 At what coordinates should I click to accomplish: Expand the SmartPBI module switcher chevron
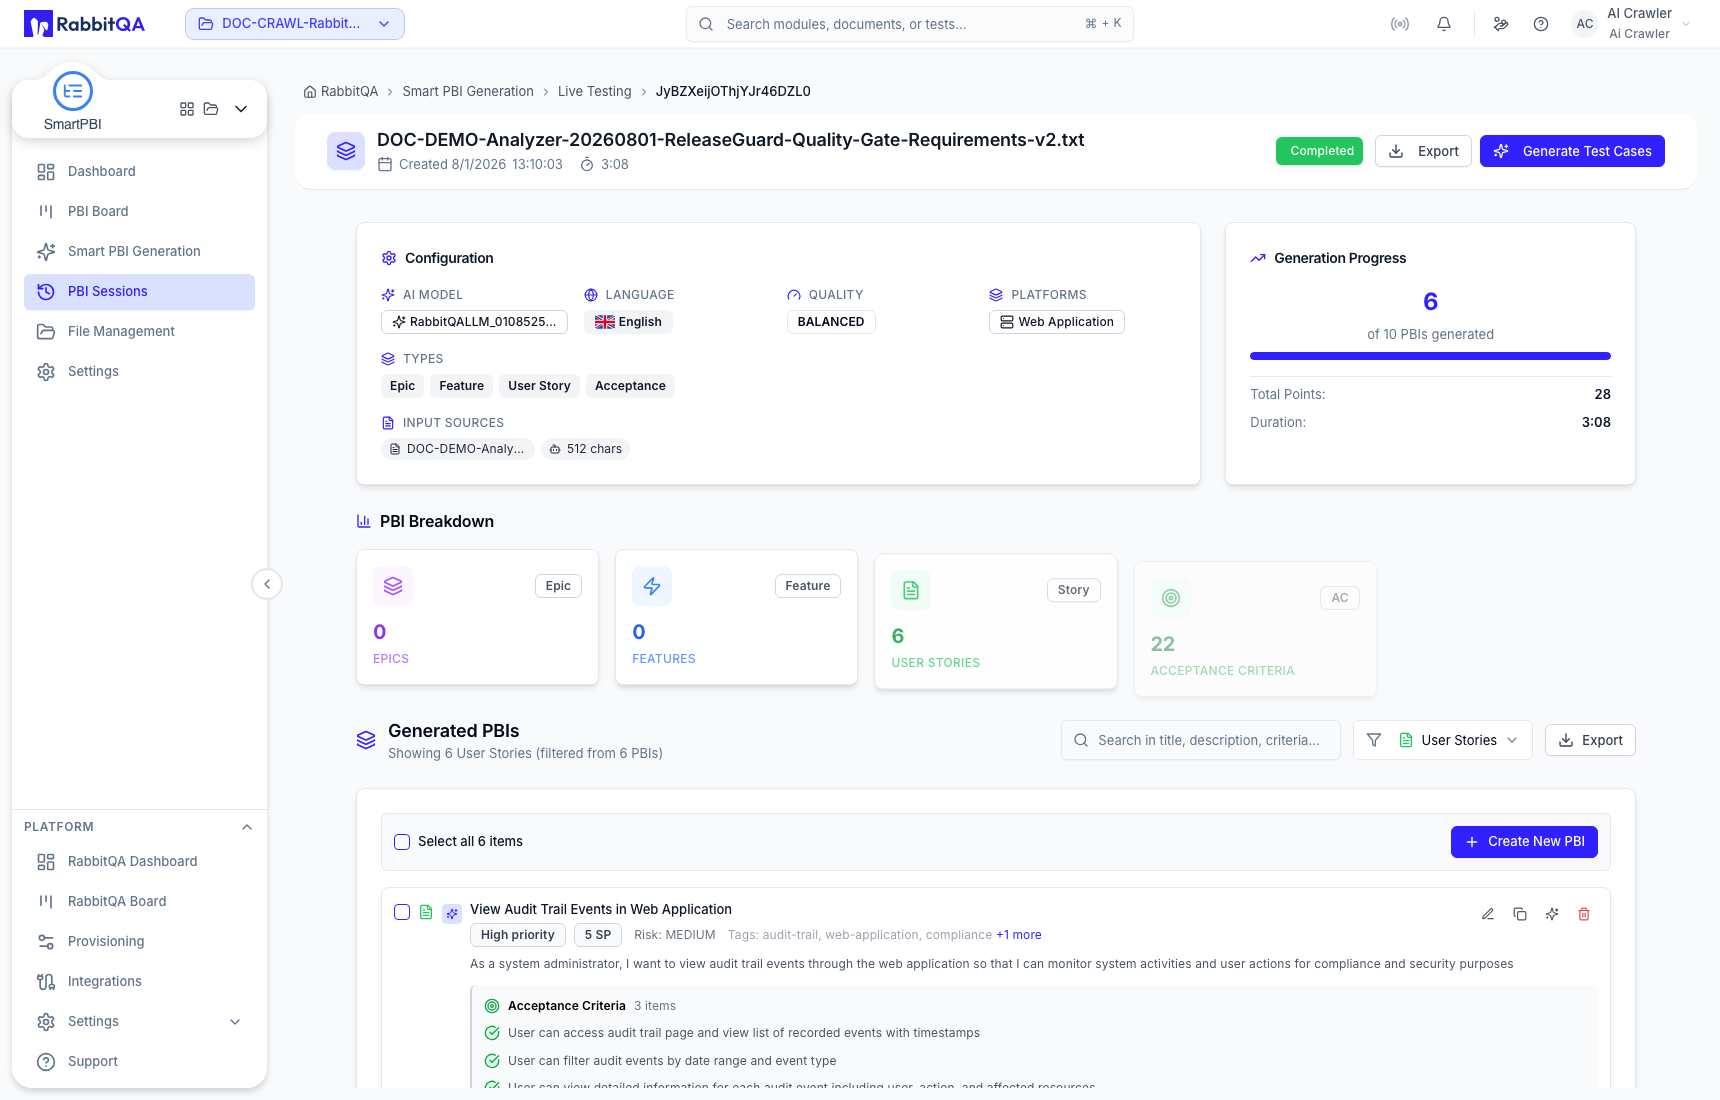click(241, 109)
